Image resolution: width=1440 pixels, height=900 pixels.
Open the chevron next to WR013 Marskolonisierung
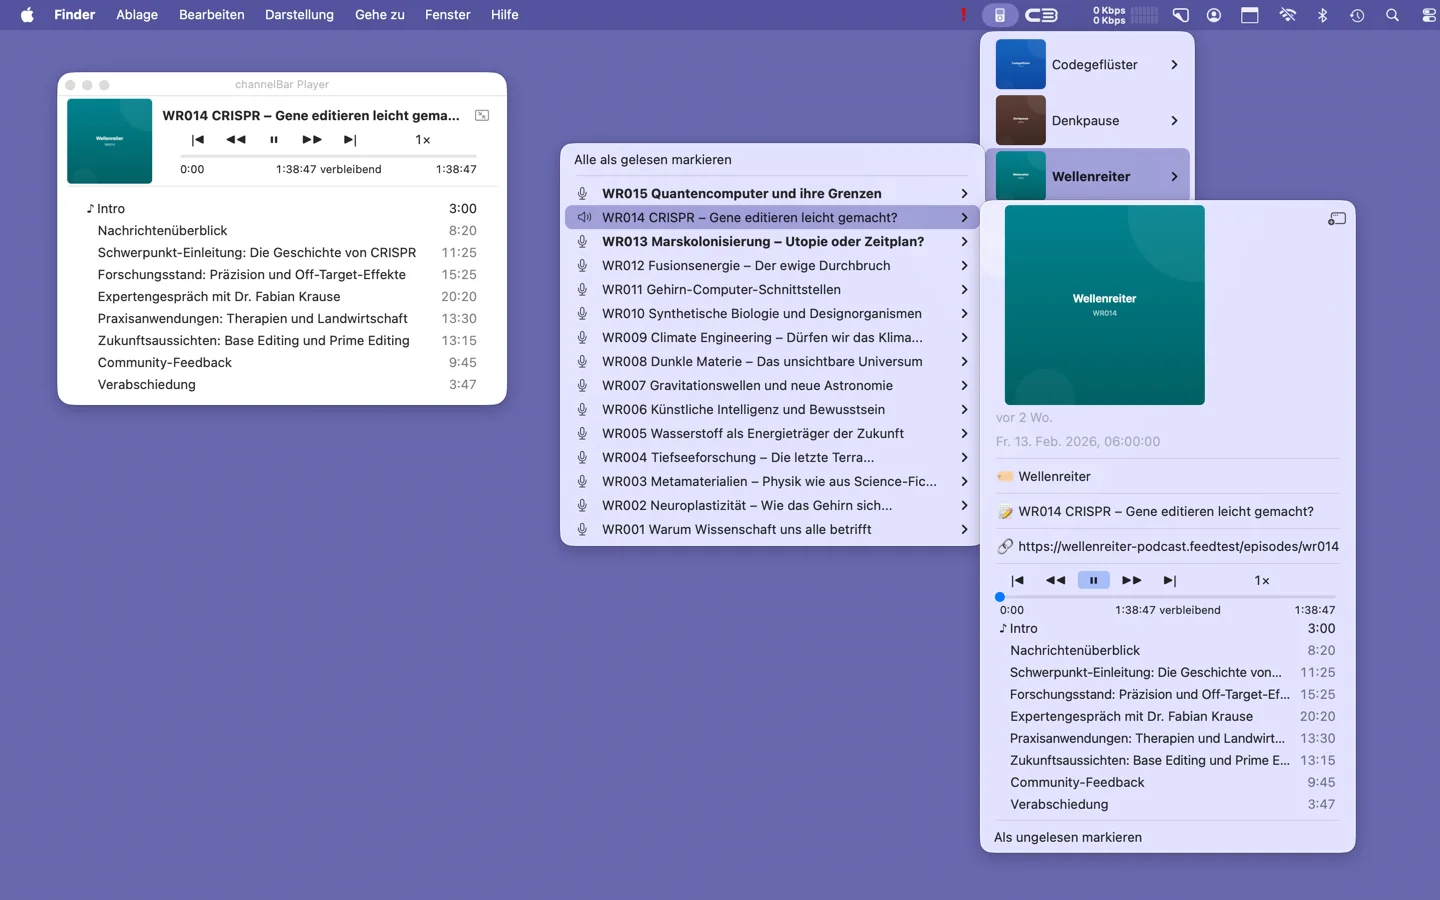(x=963, y=241)
